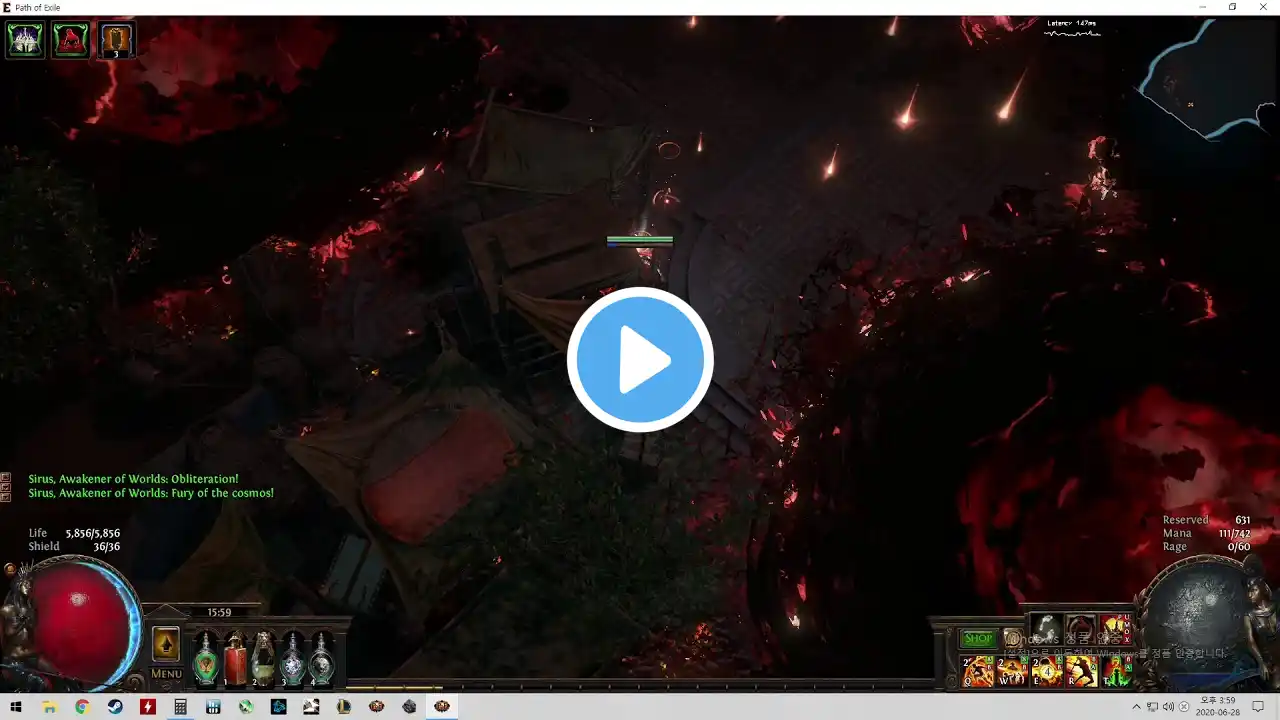The height and width of the screenshot is (720, 1280).
Task: Activate the W skill slot
Action: click(x=1012, y=671)
